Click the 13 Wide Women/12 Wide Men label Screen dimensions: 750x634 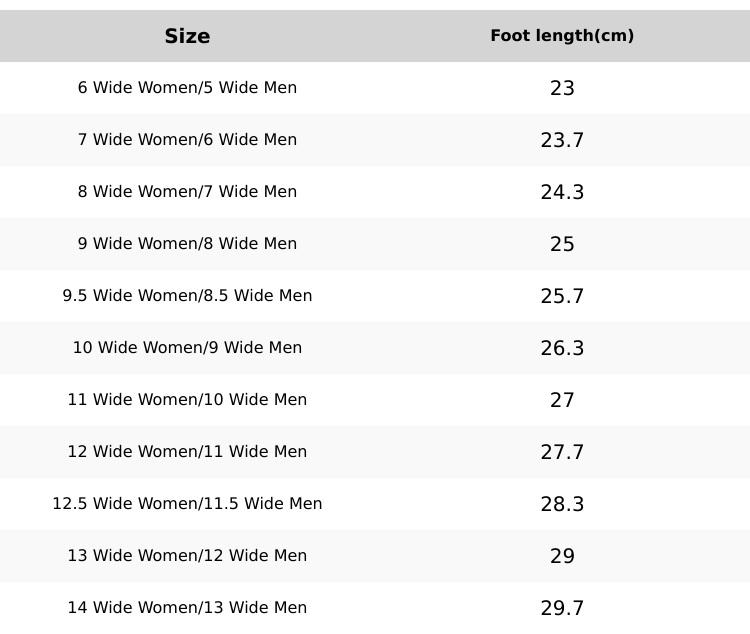[187, 556]
